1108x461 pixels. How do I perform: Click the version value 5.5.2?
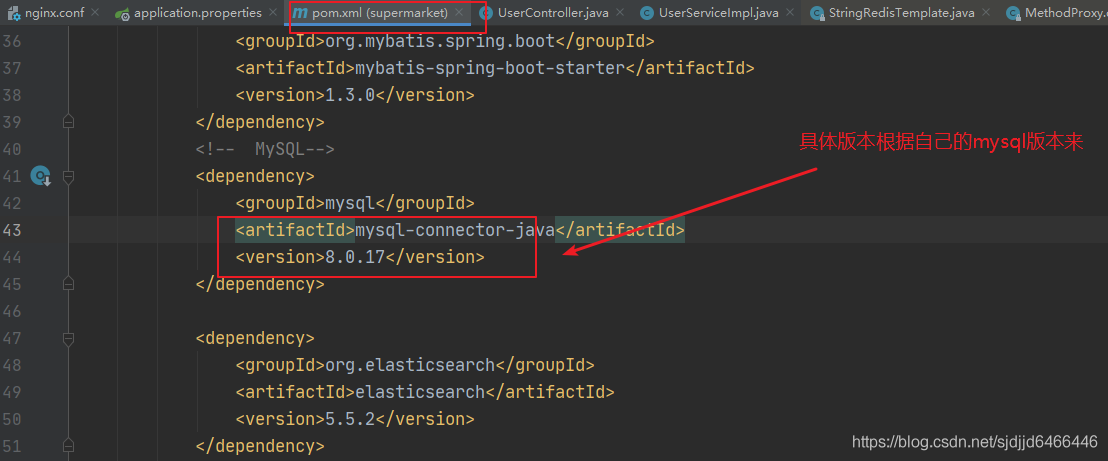(350, 419)
